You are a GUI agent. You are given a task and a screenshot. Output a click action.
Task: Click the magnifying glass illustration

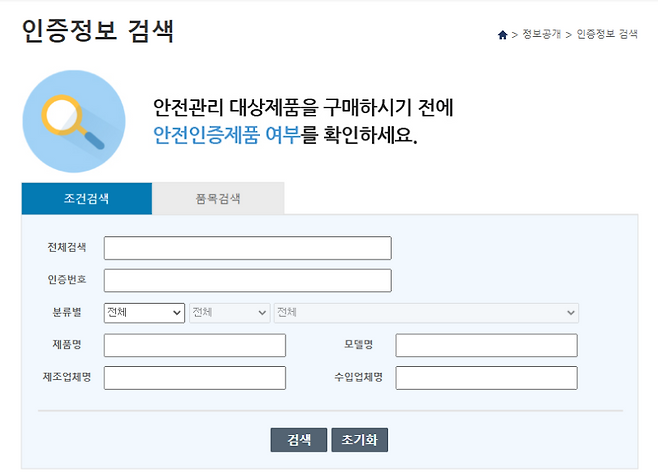point(73,121)
